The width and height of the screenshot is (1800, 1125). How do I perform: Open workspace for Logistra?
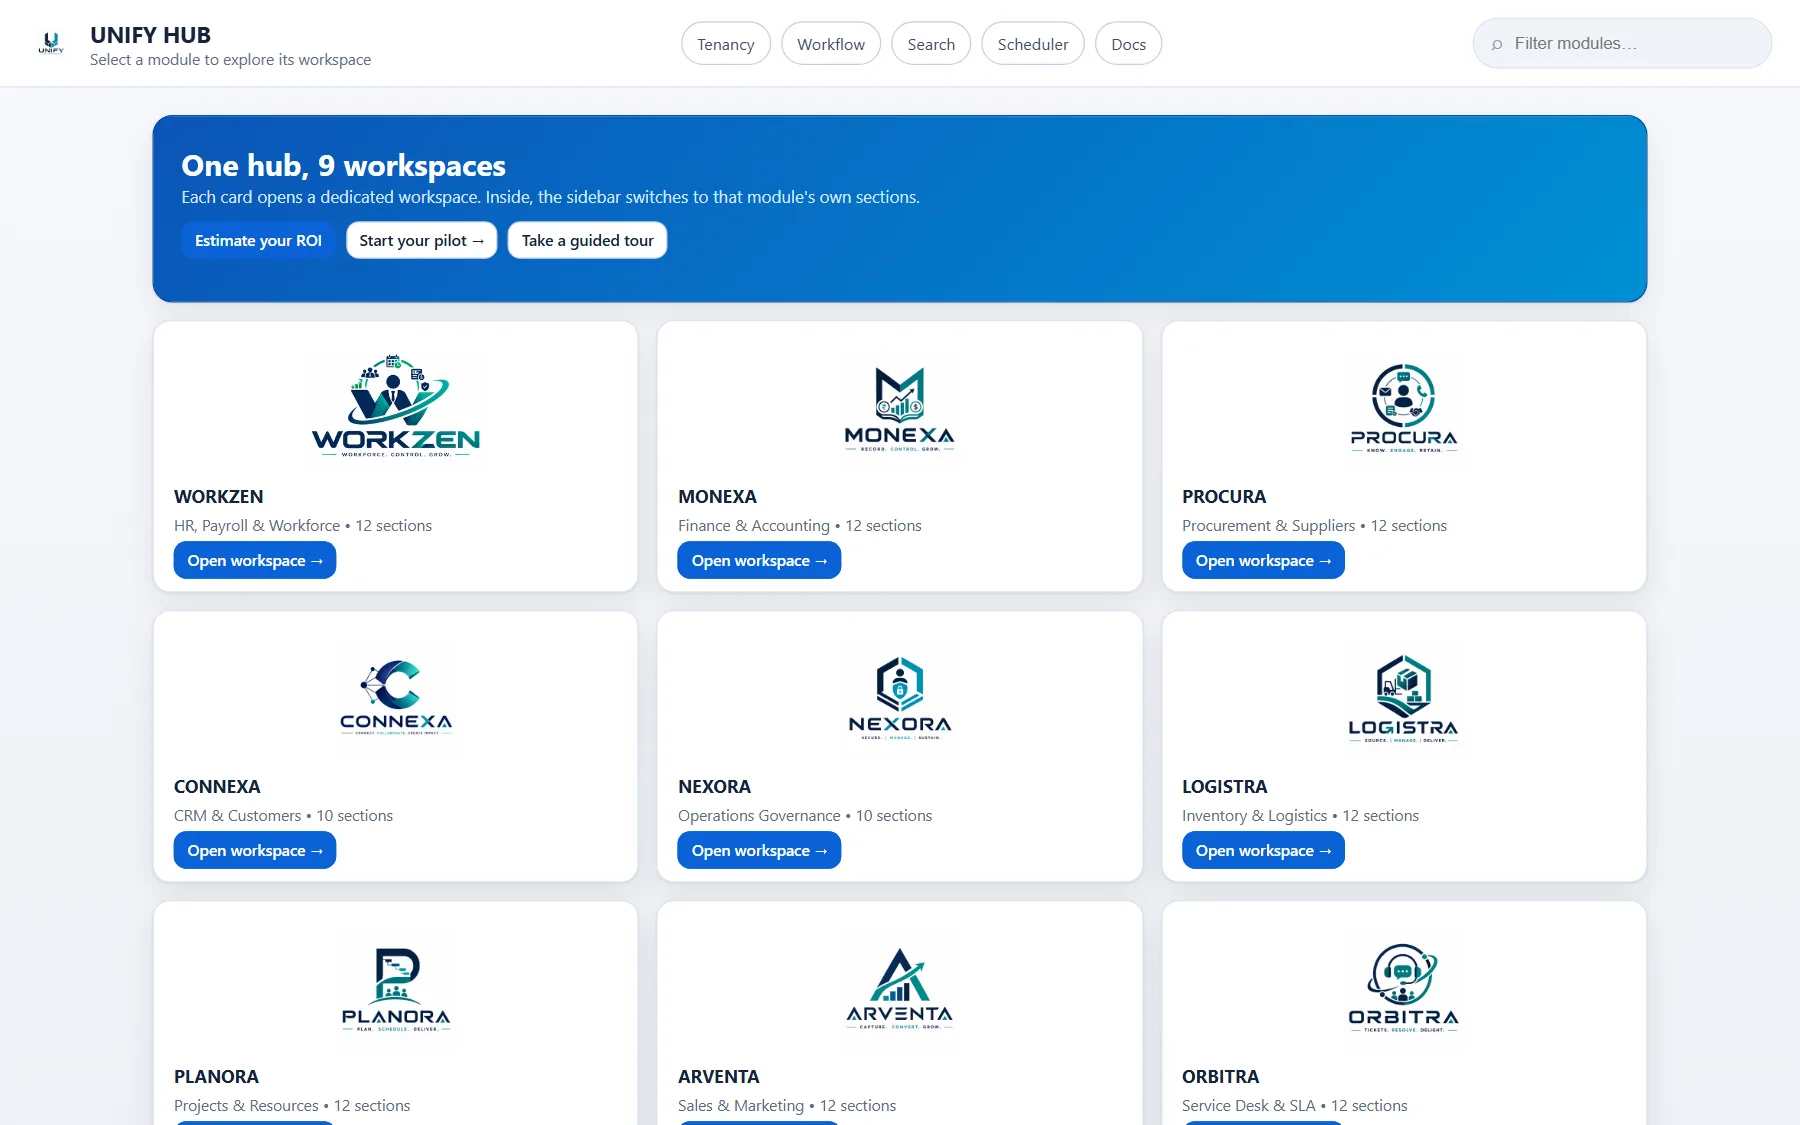[1263, 850]
